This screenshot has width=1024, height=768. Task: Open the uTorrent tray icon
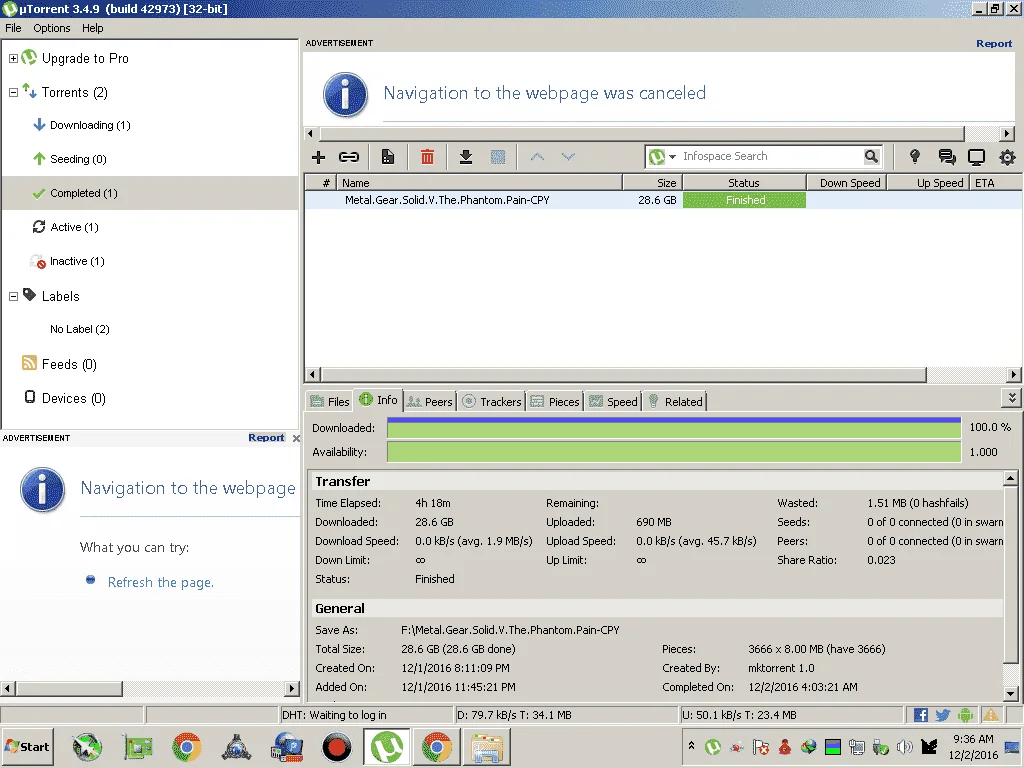713,746
